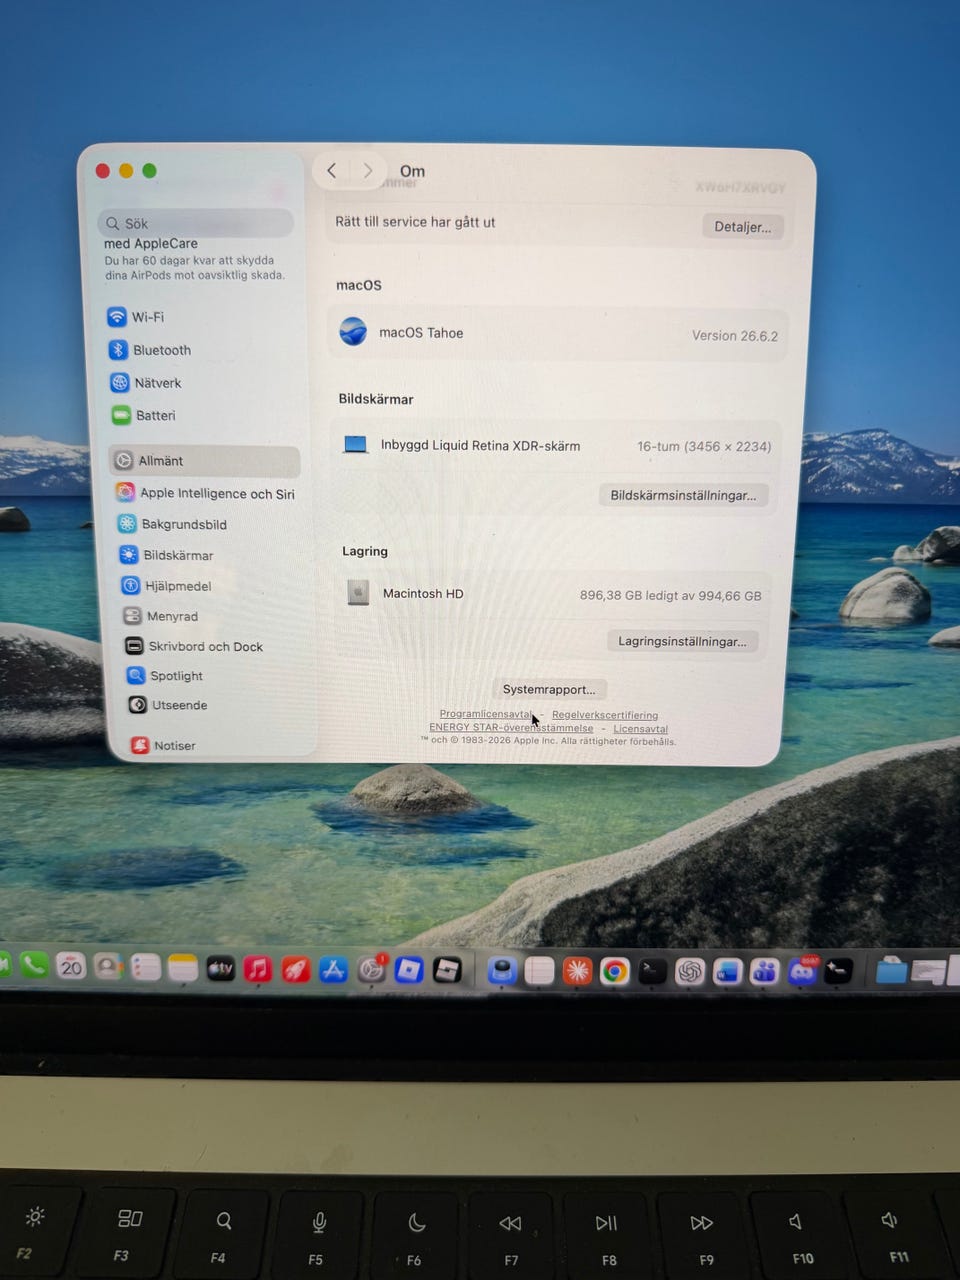Open App Store from the Dock
This screenshot has width=960, height=1280.
pyautogui.click(x=333, y=969)
